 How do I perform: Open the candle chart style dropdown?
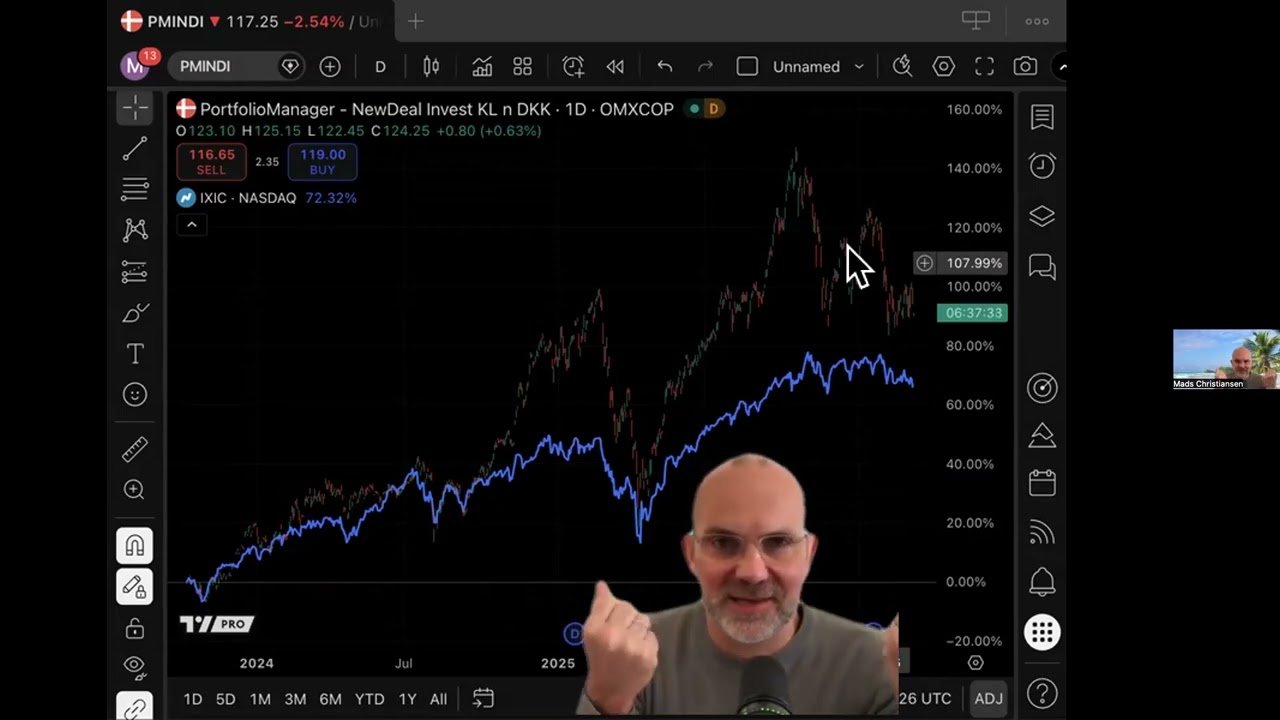[x=431, y=66]
